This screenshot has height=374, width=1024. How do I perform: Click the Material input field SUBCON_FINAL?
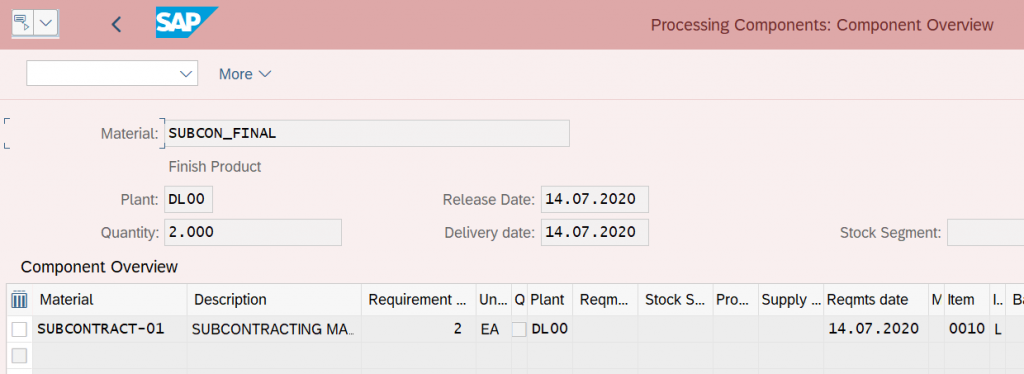(x=366, y=133)
